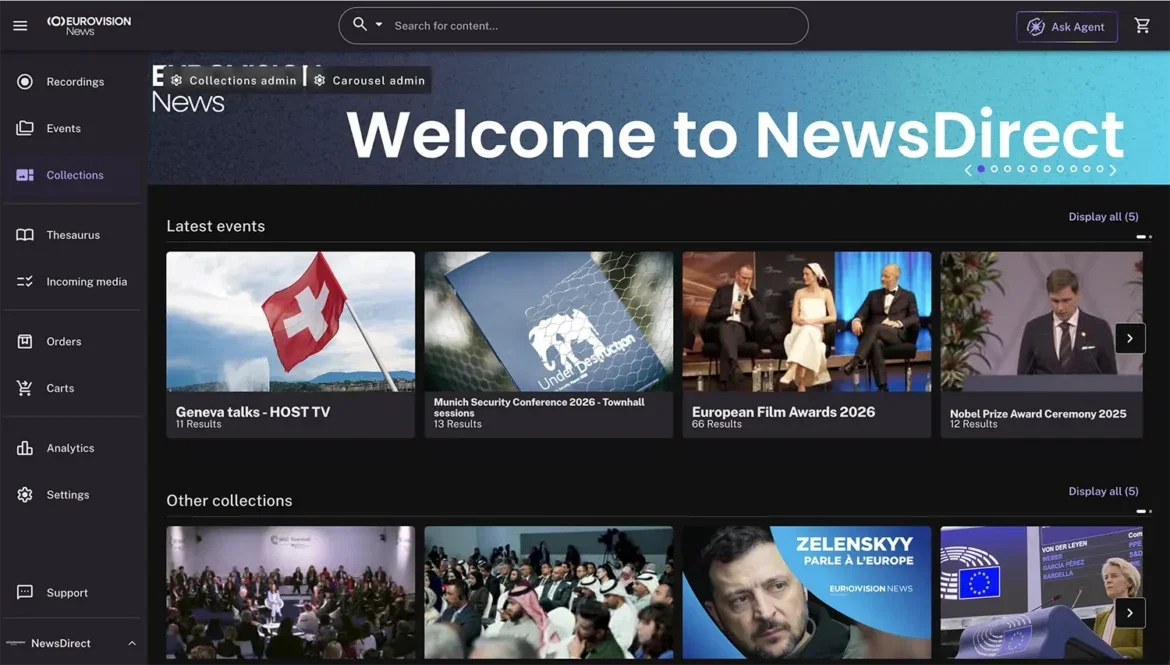This screenshot has width=1170, height=665.
Task: Click the Eurovision News logo
Action: (x=89, y=25)
